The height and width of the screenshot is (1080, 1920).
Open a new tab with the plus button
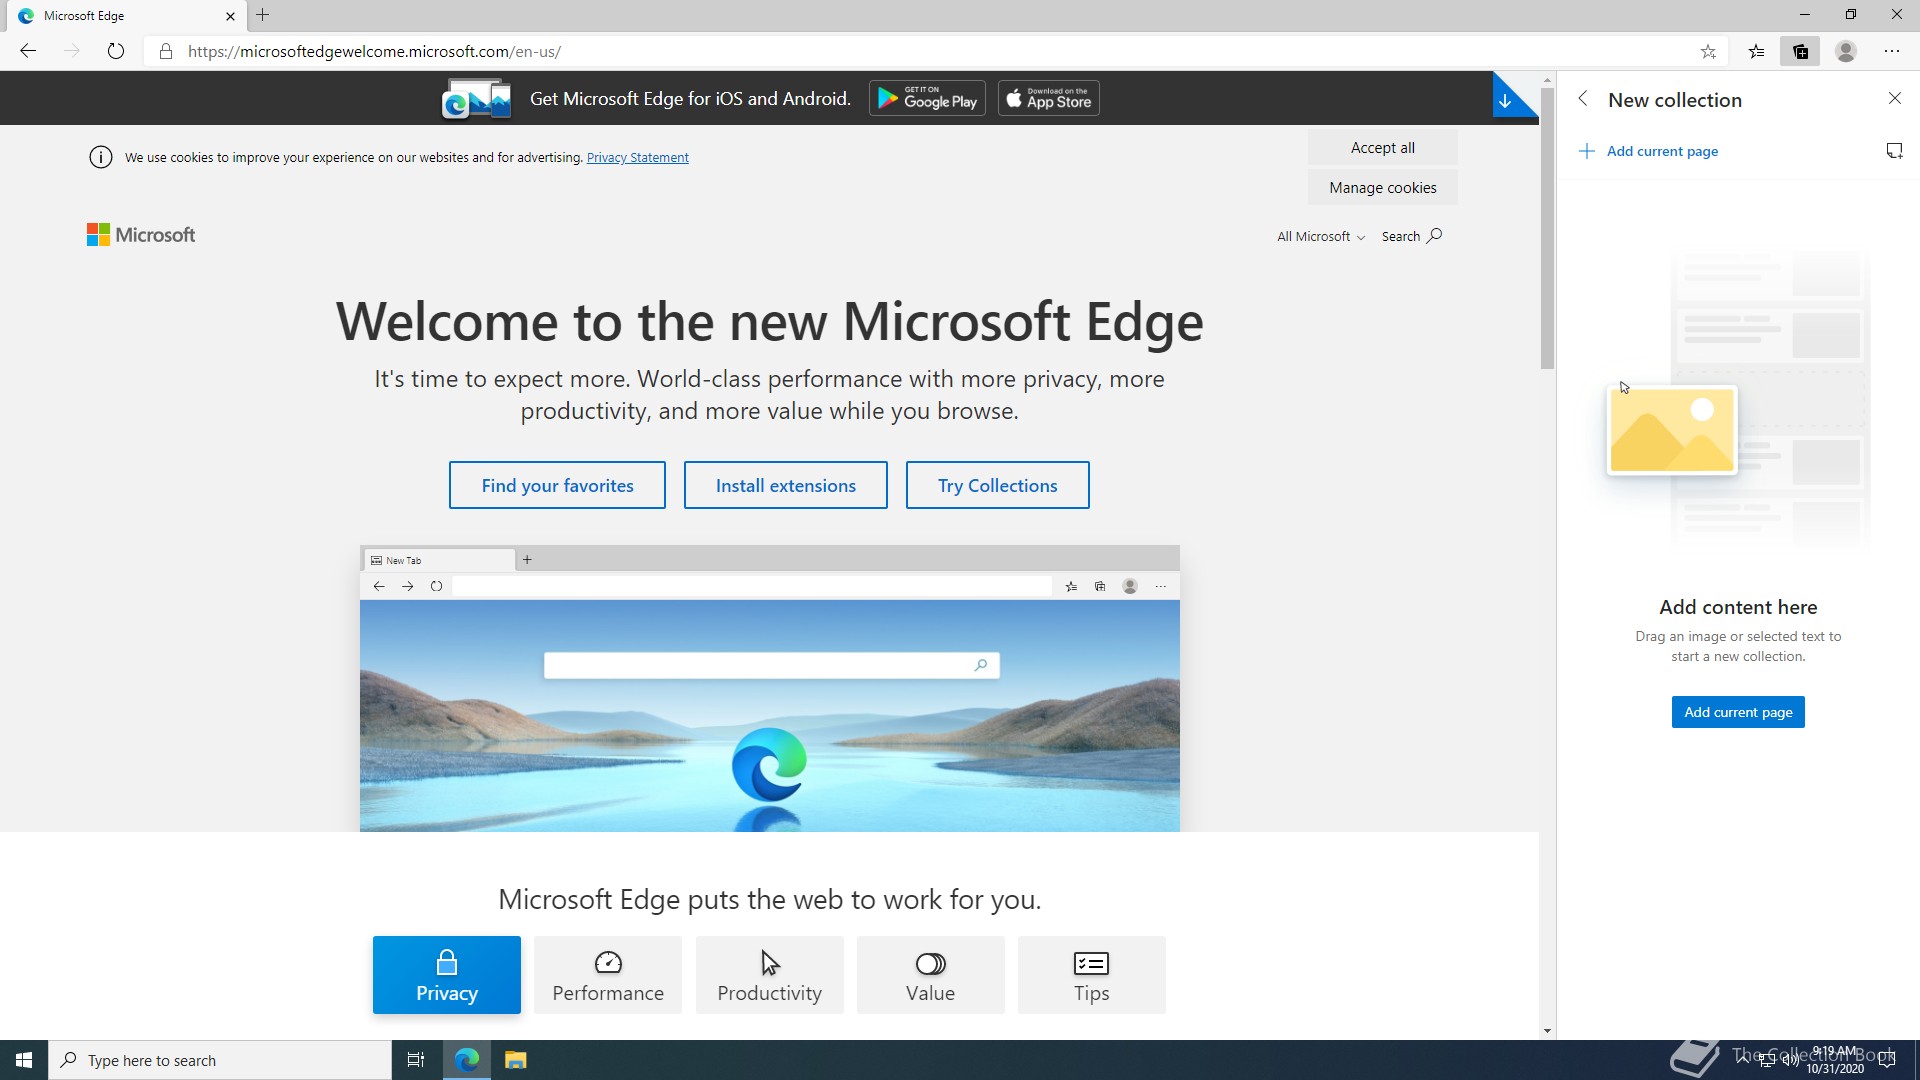[263, 15]
